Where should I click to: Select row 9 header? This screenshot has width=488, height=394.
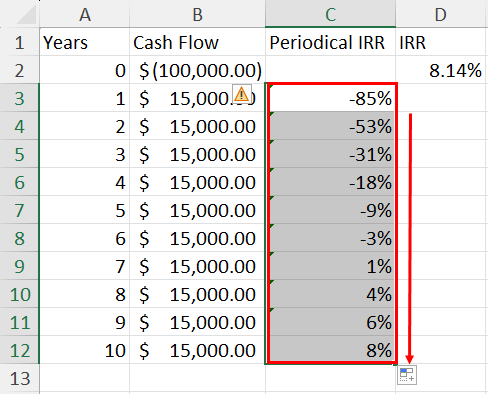pyautogui.click(x=19, y=266)
